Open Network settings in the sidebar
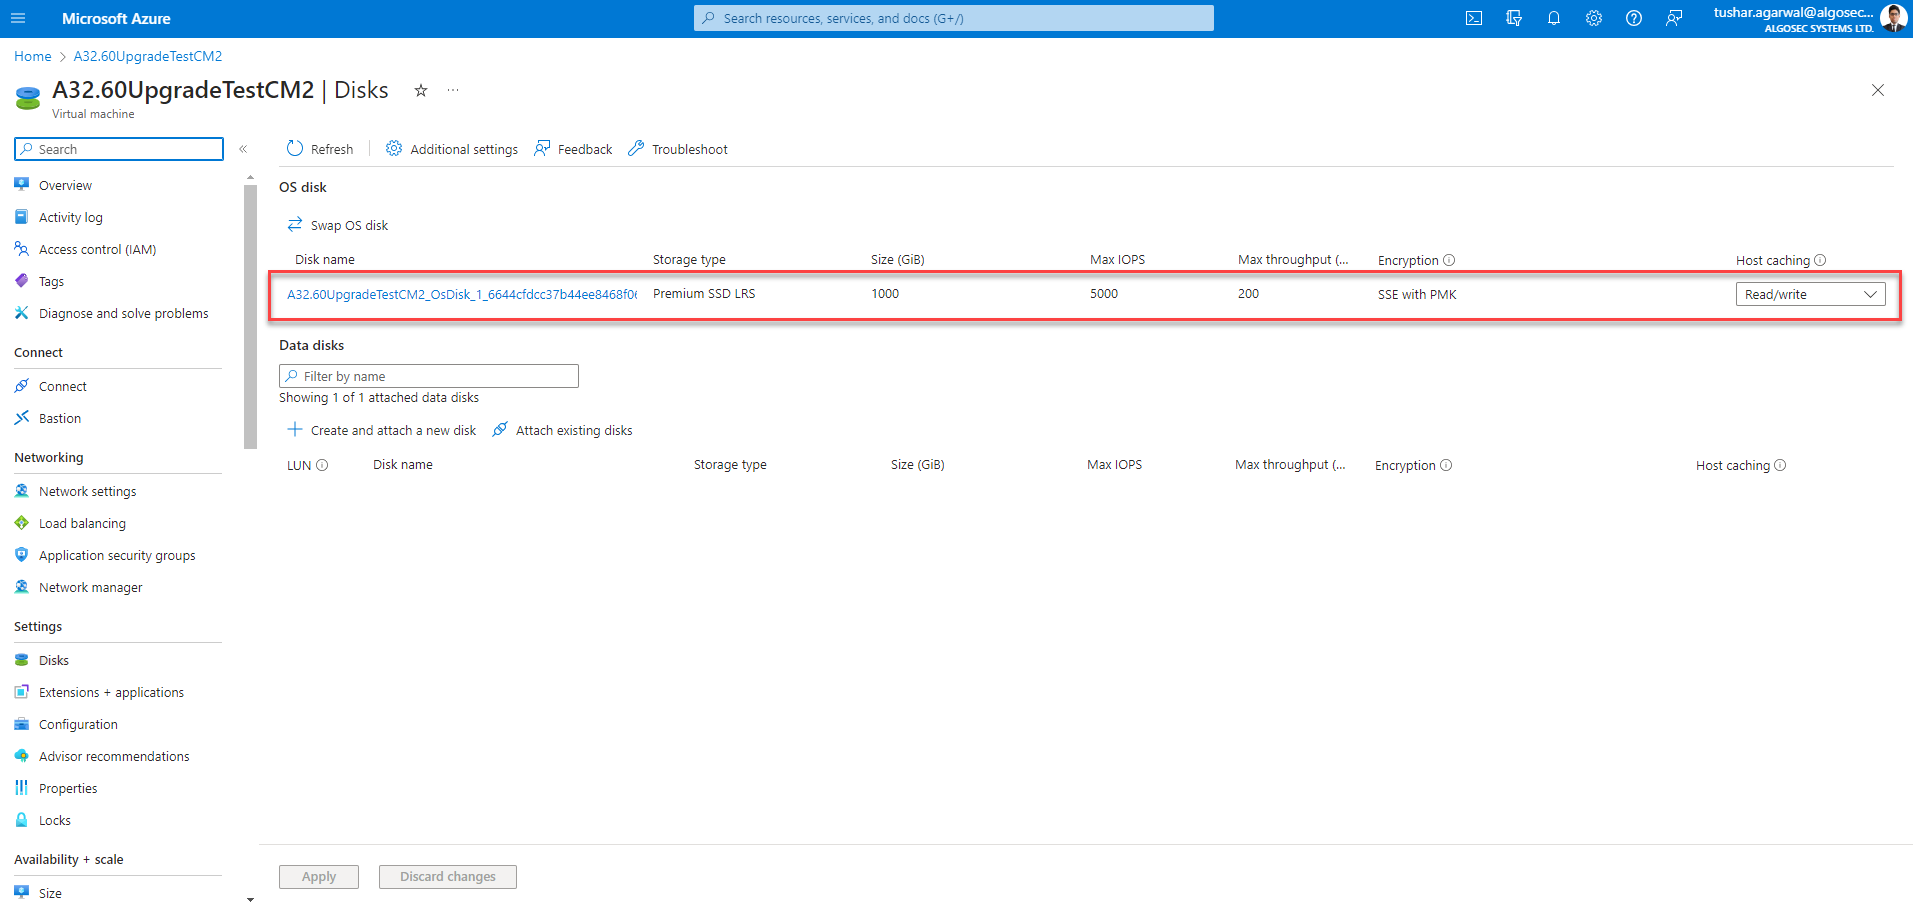The width and height of the screenshot is (1913, 906). tap(87, 491)
